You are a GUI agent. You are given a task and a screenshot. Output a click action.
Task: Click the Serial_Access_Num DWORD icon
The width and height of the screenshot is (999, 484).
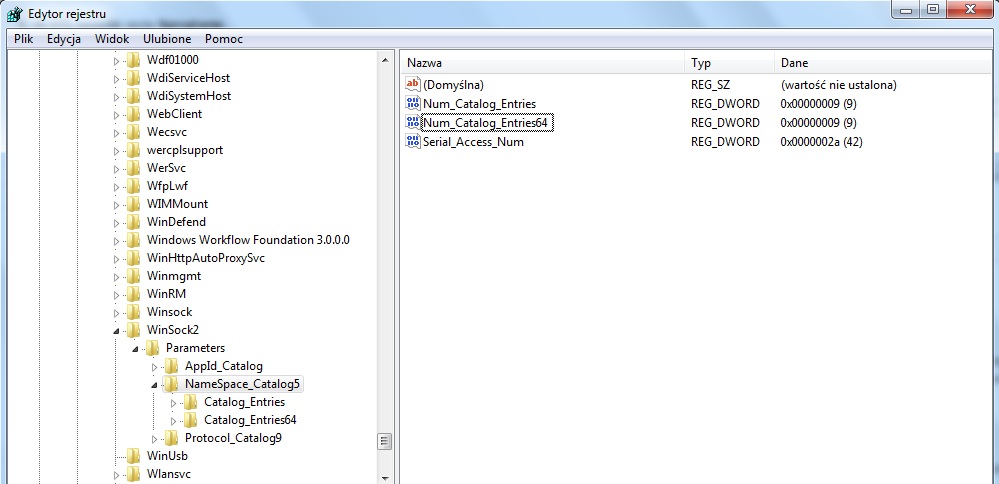click(x=413, y=141)
